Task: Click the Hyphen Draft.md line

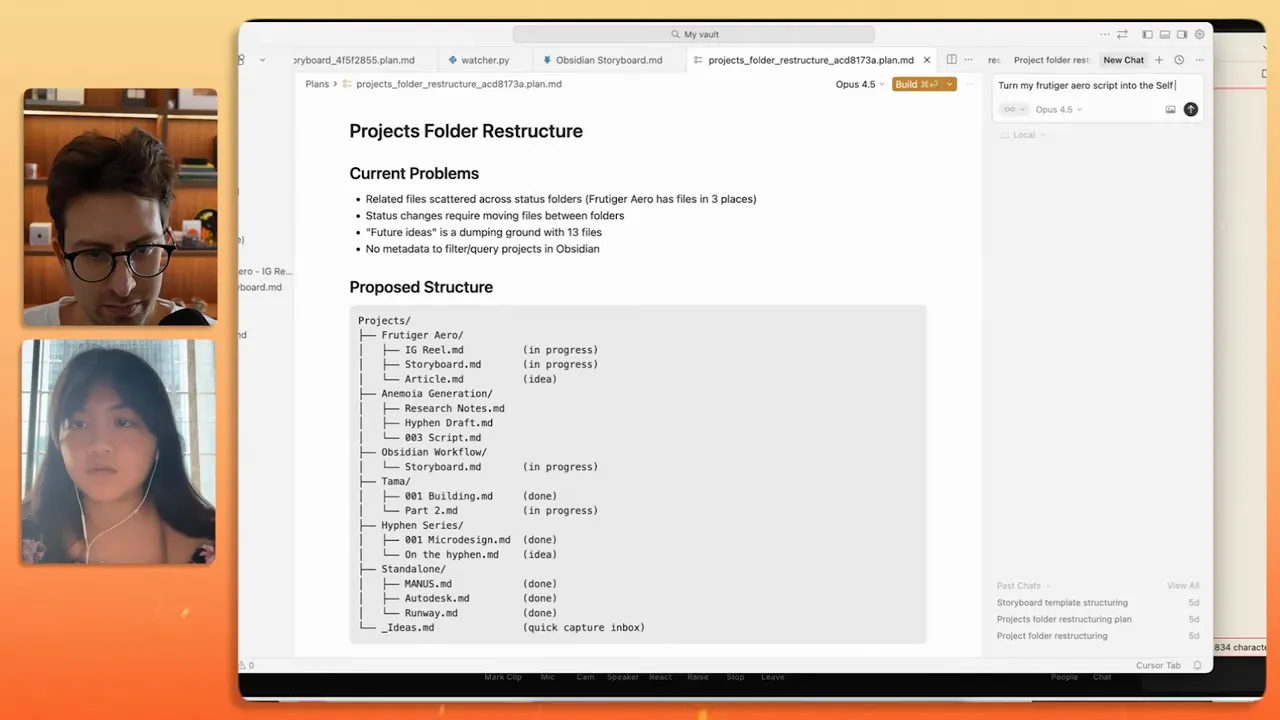Action: (448, 423)
